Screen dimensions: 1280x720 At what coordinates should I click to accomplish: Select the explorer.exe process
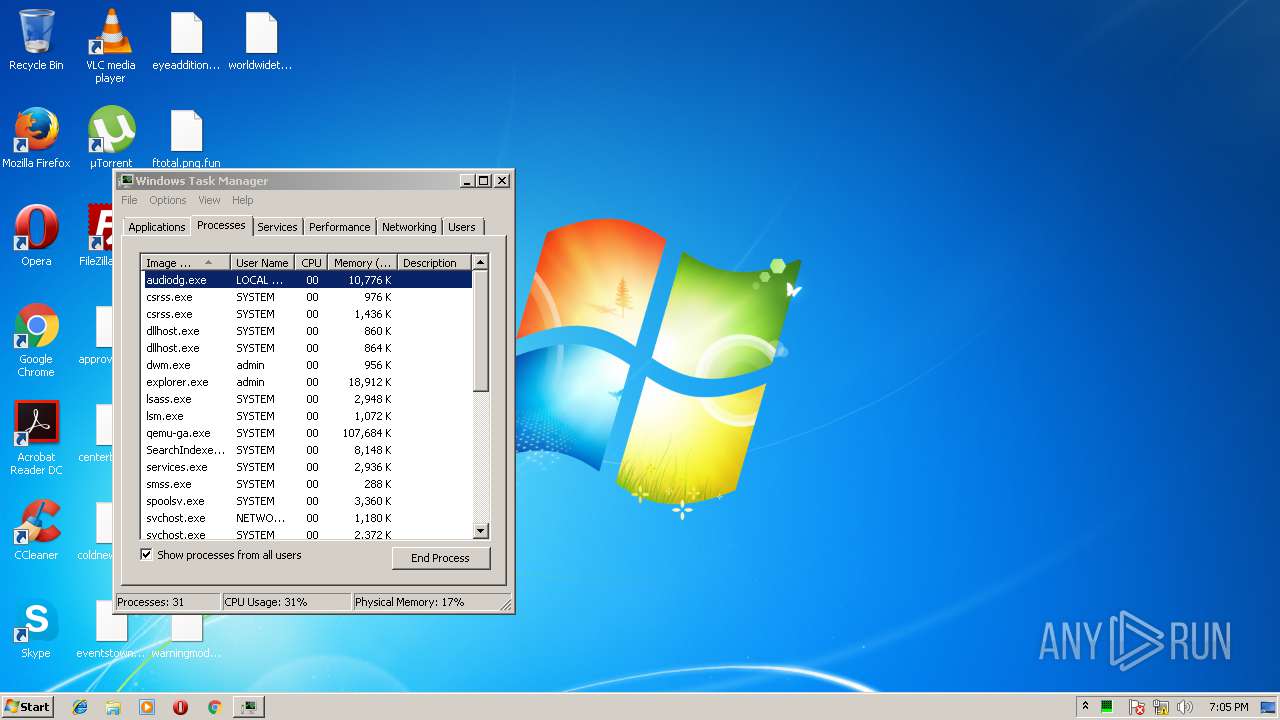click(x=306, y=382)
